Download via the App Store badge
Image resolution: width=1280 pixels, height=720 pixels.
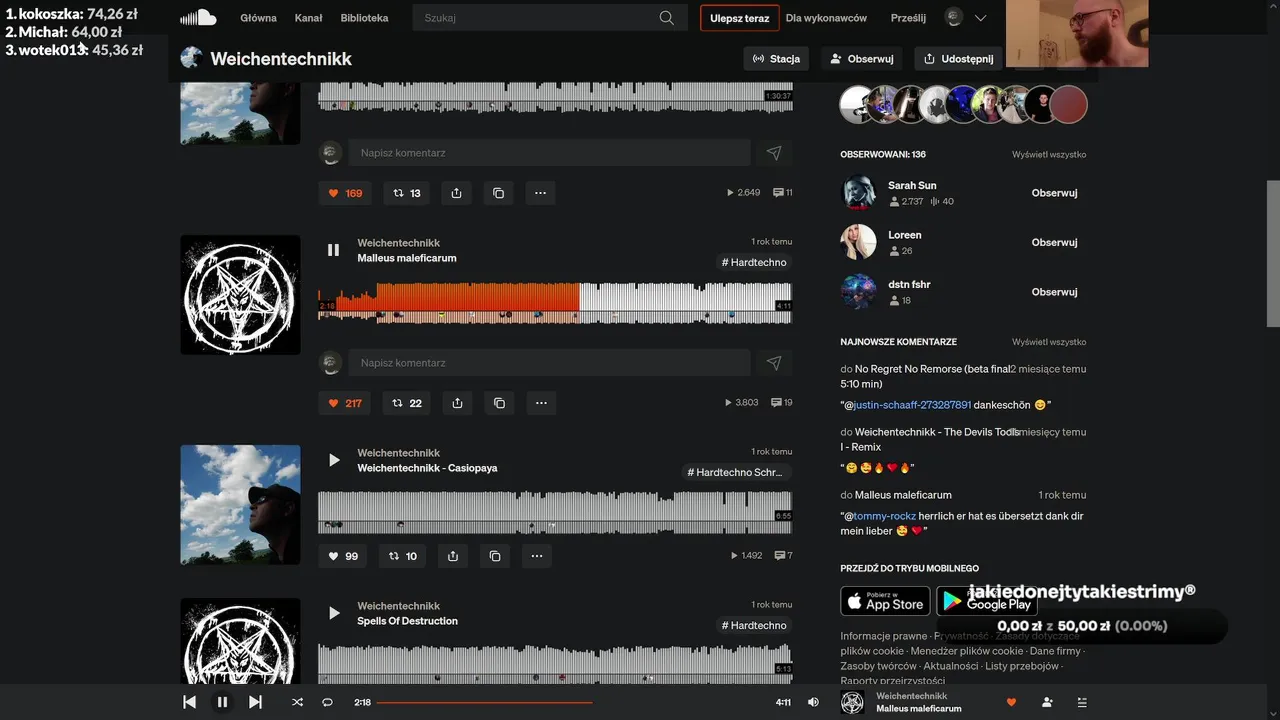pyautogui.click(x=885, y=601)
